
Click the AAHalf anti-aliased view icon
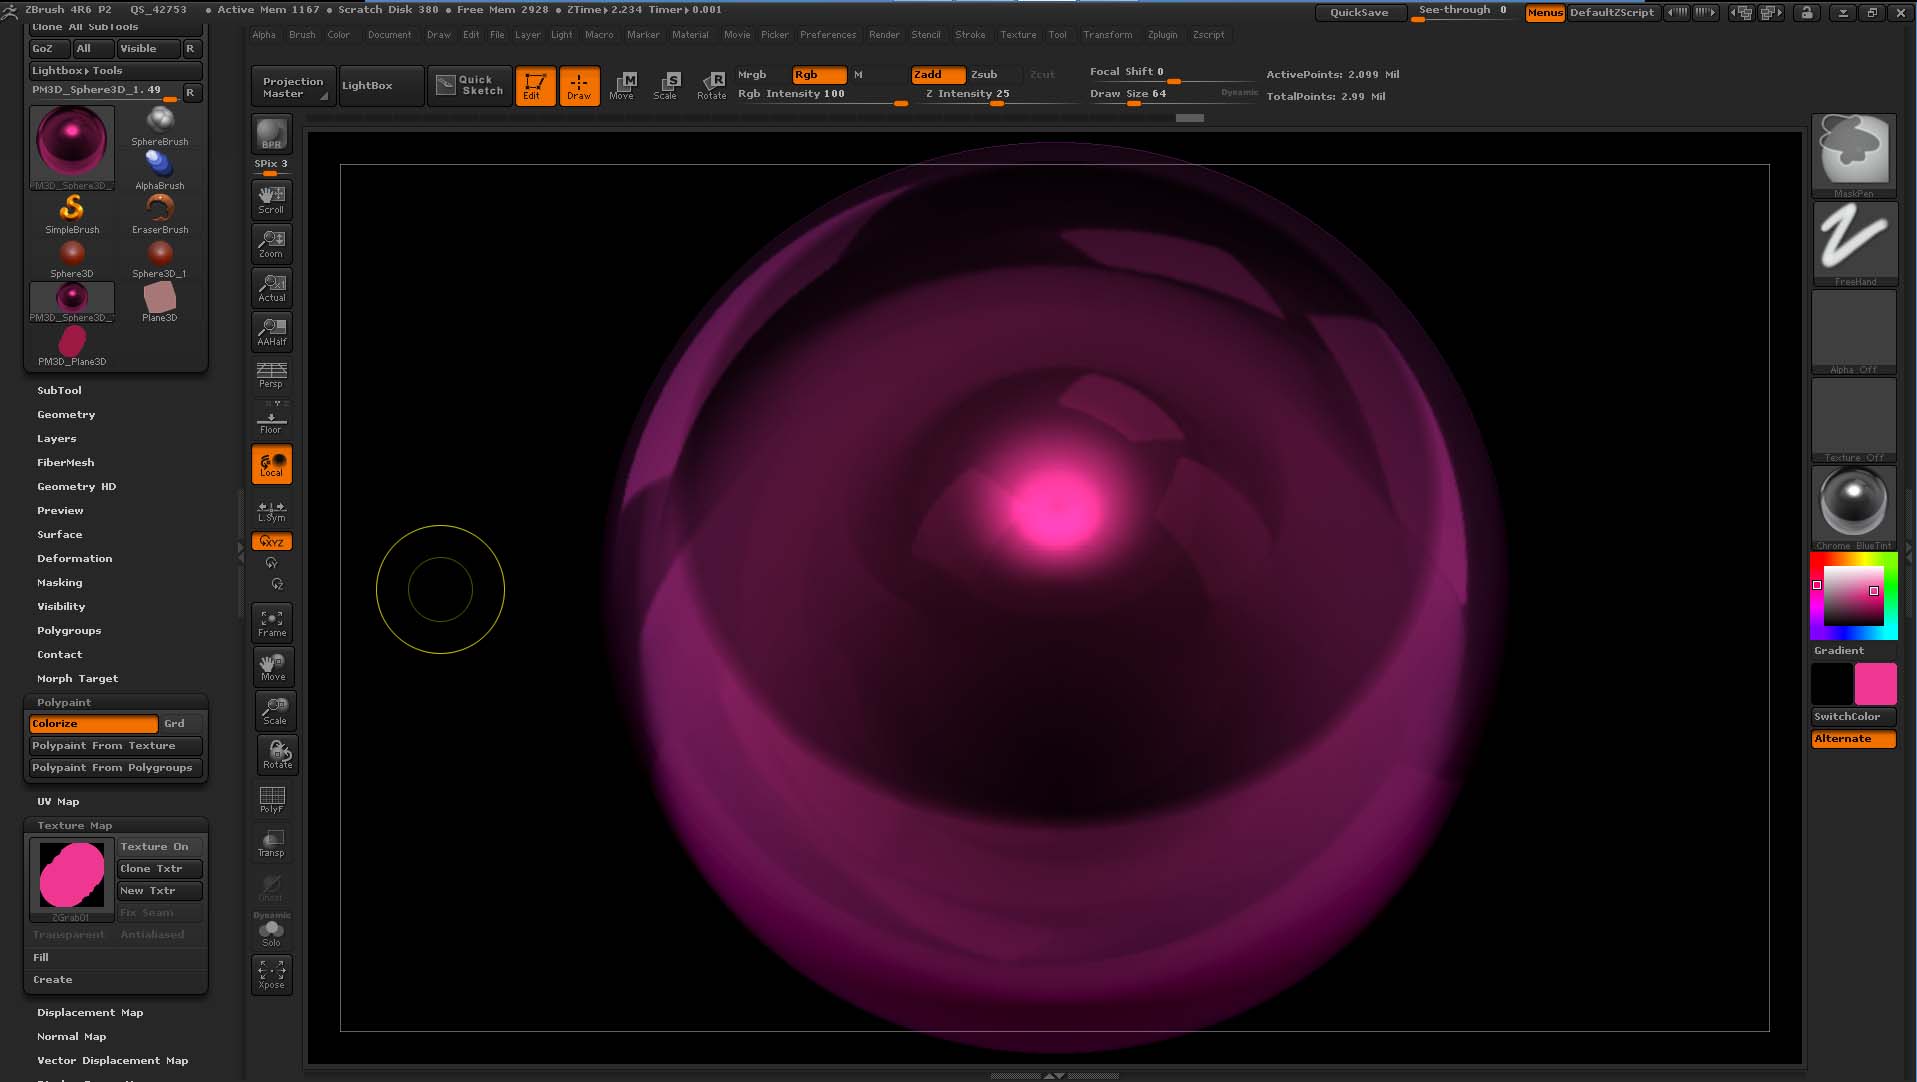[x=271, y=331]
